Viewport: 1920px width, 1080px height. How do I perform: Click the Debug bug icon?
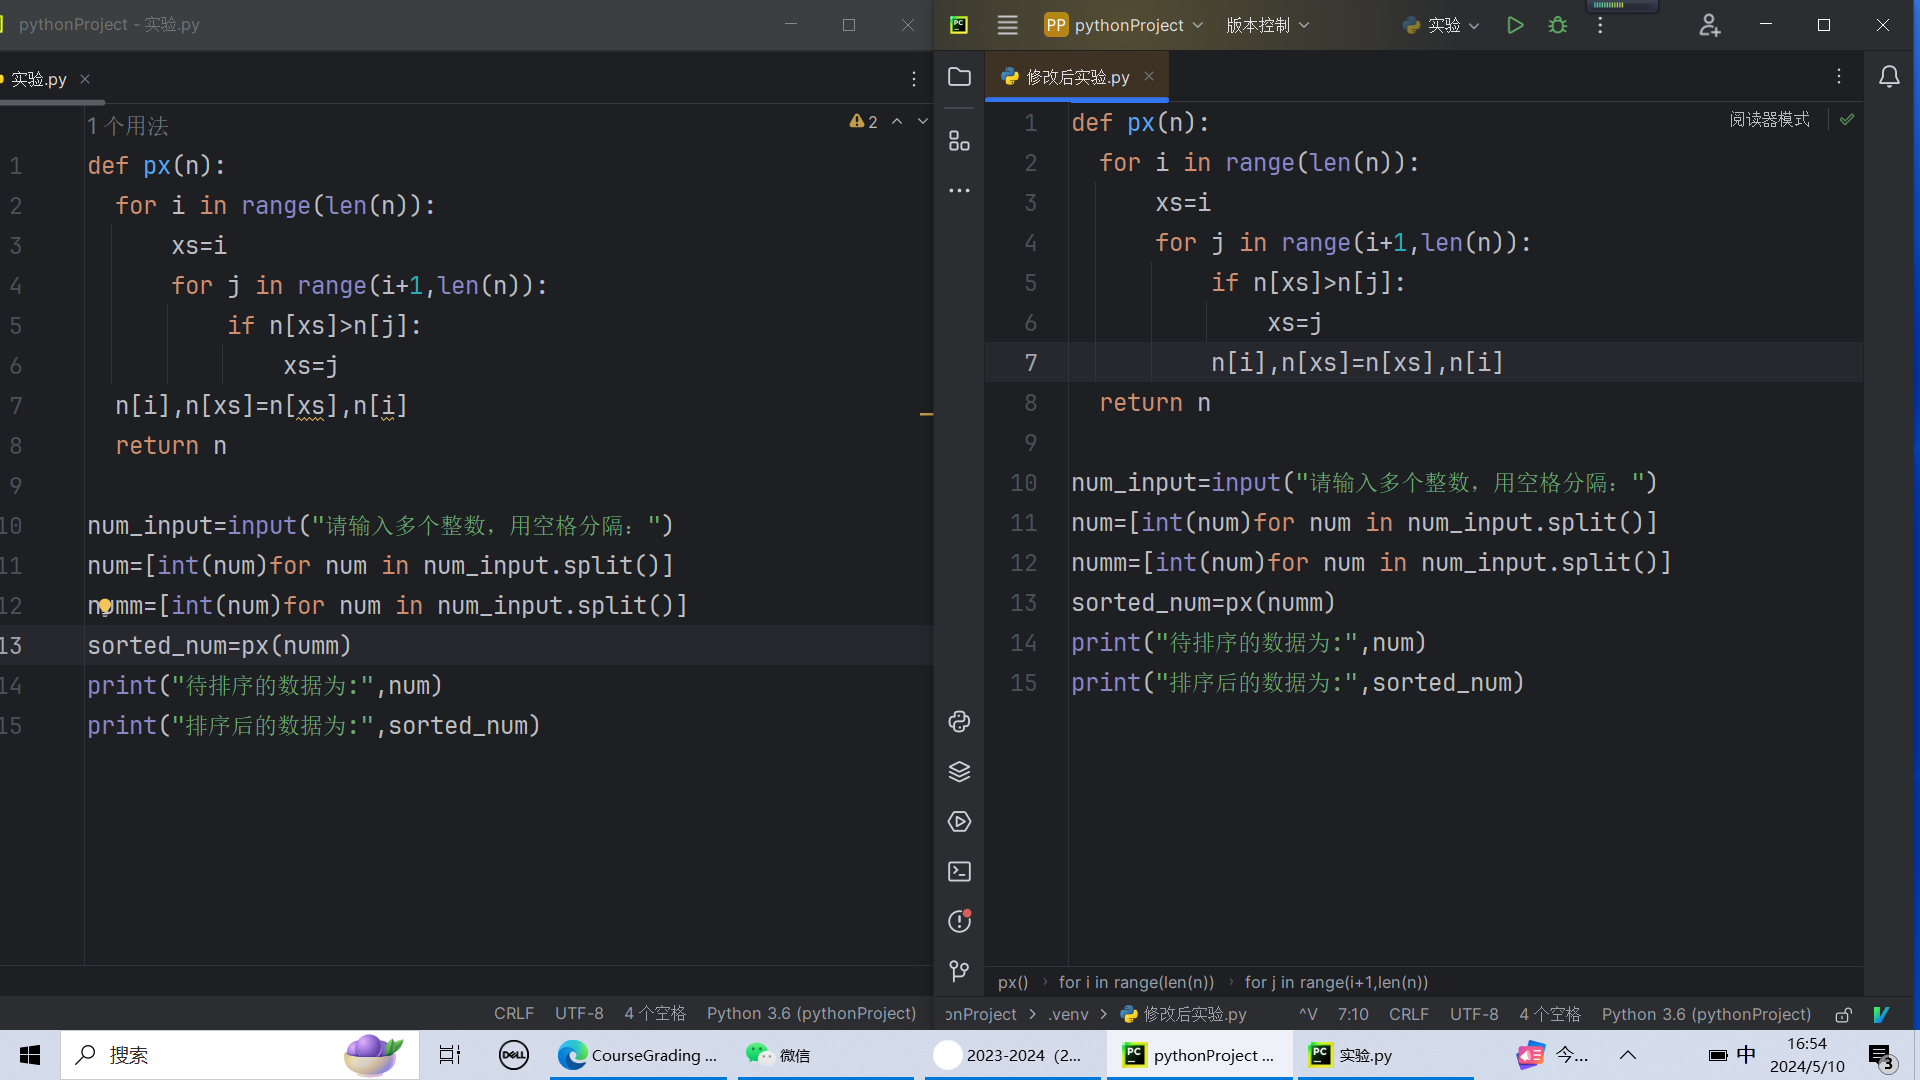point(1557,25)
